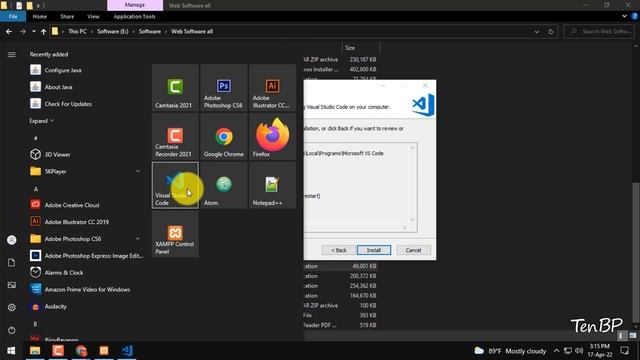This screenshot has height=360, width=640.
Task: Launch the Adobe Photoshop CS6 tile
Action: (x=224, y=87)
